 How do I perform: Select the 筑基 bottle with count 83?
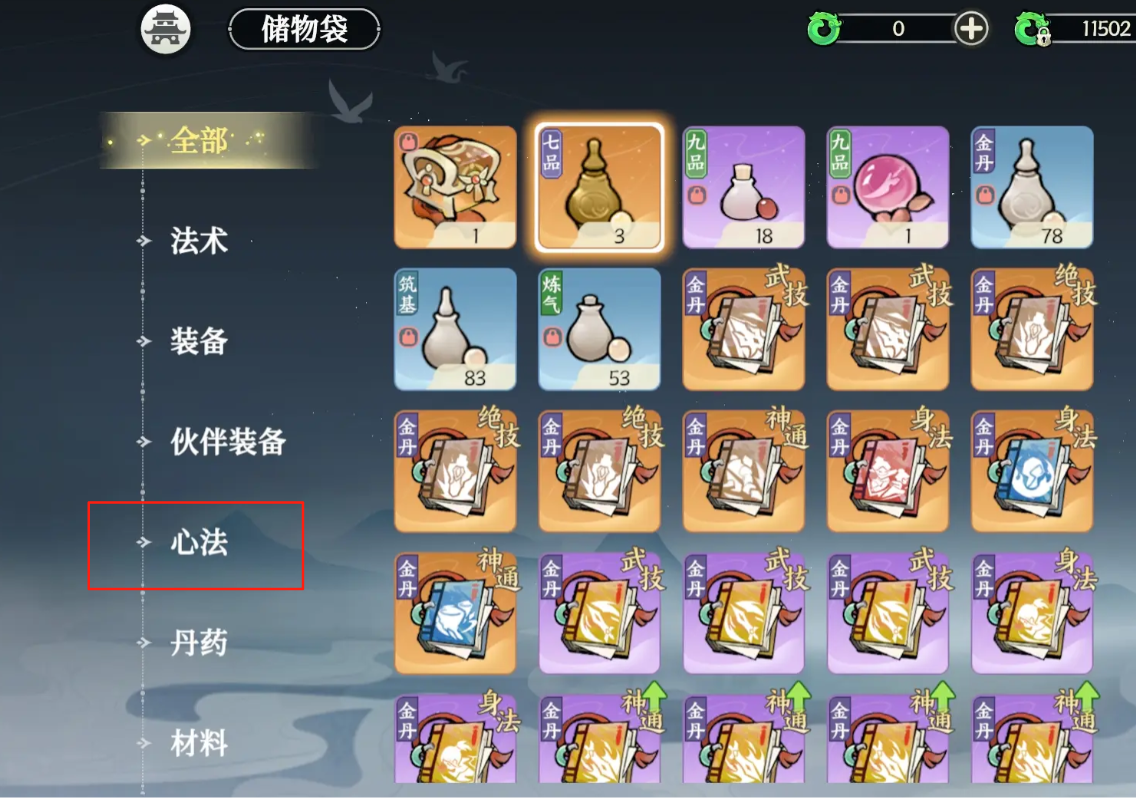click(455, 329)
